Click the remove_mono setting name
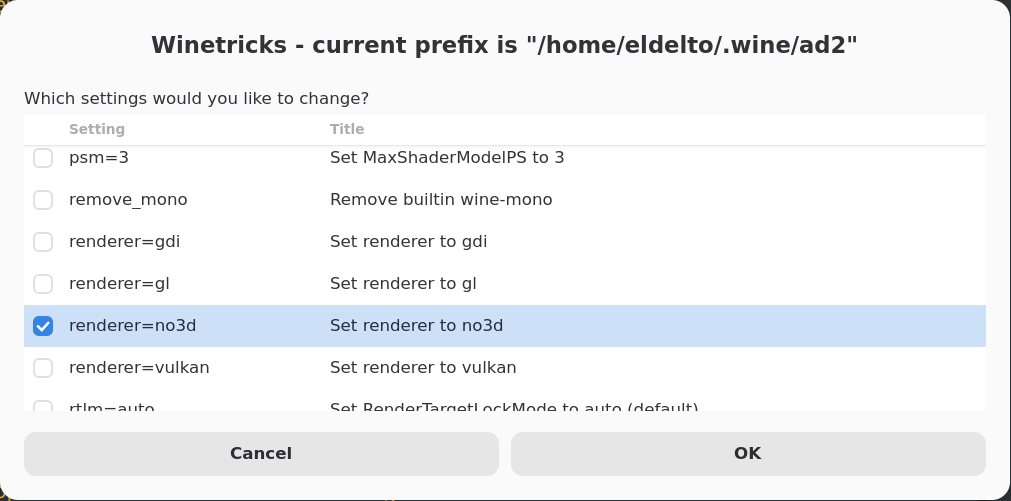 coord(128,200)
